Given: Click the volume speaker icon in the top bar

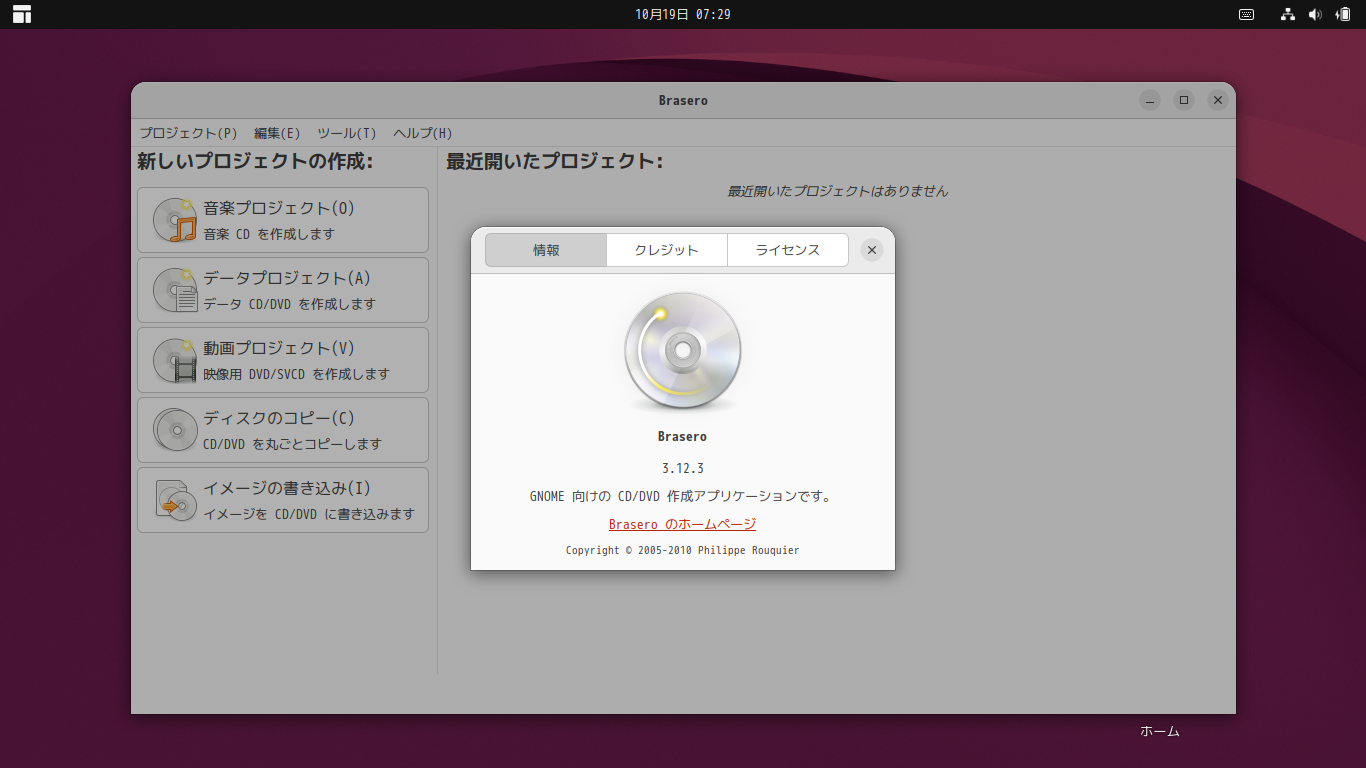Looking at the screenshot, I should click(x=1315, y=14).
